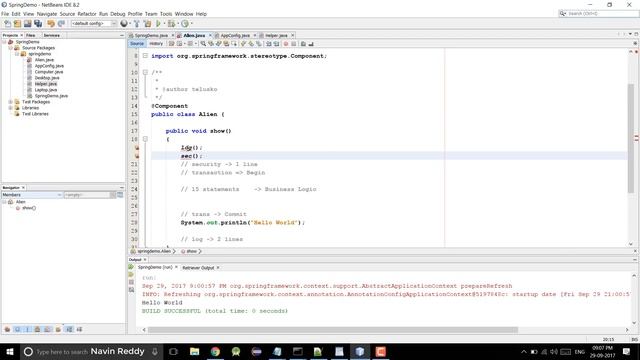Viewport: 640px width, 360px height.
Task: Open the notification center icon in system tray
Action: 626,351
